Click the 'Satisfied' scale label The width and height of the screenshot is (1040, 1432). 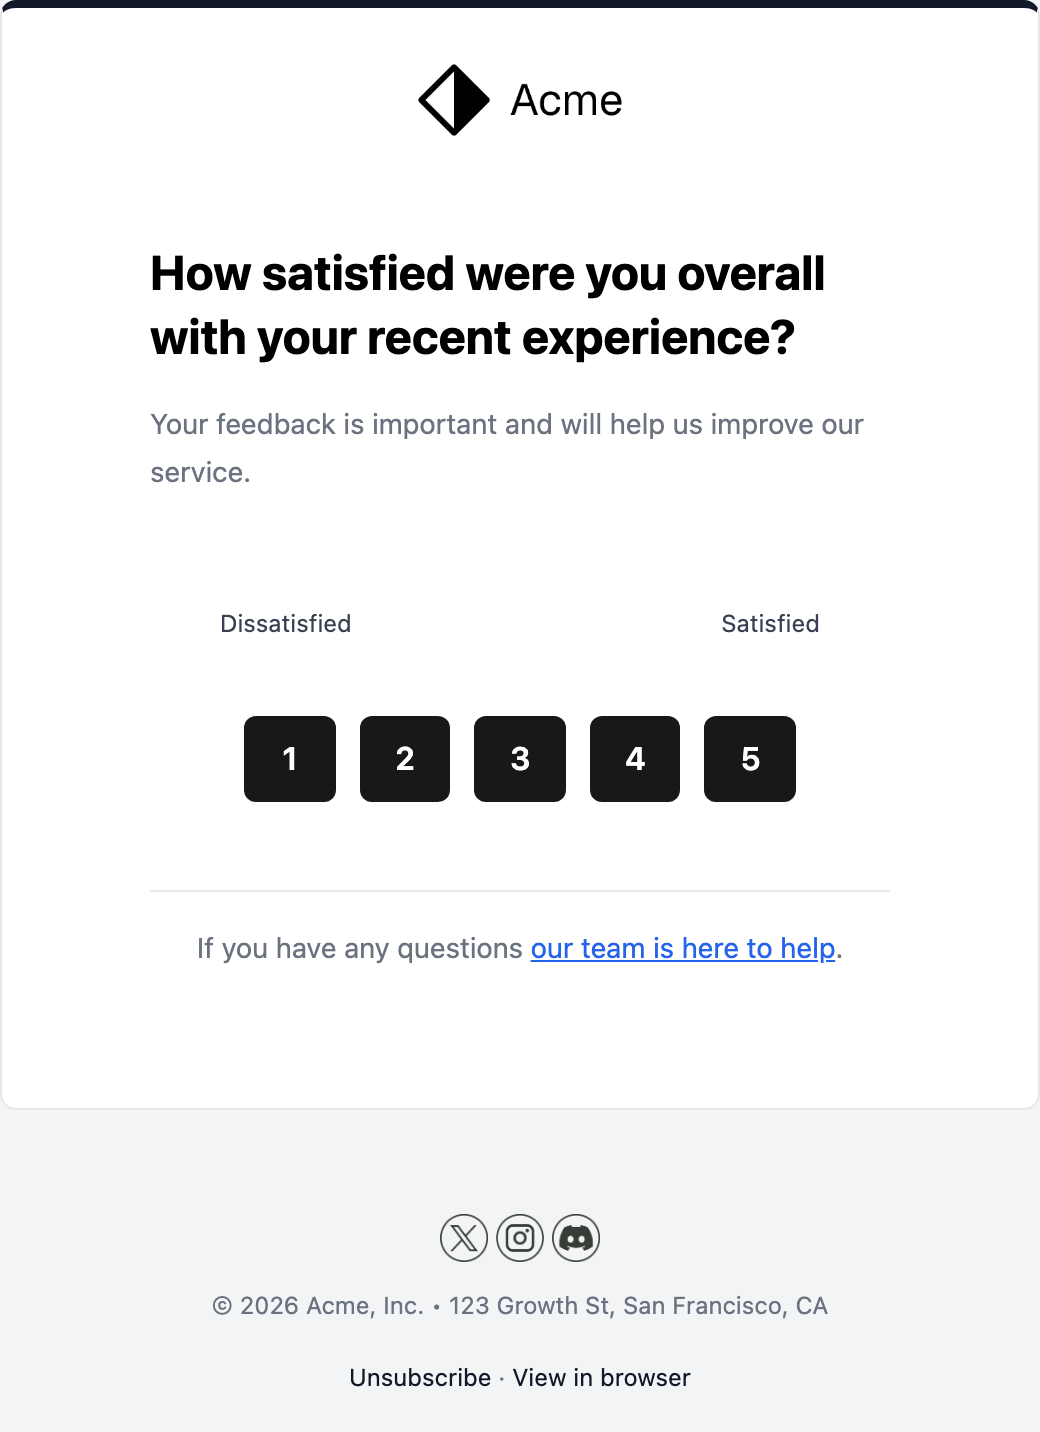(x=770, y=624)
